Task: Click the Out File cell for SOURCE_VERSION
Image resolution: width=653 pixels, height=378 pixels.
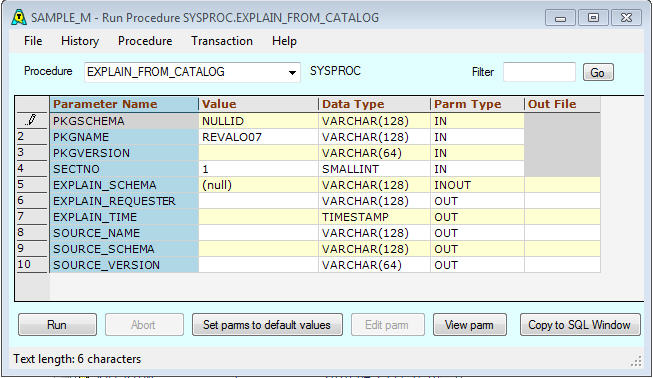Action: tap(562, 265)
